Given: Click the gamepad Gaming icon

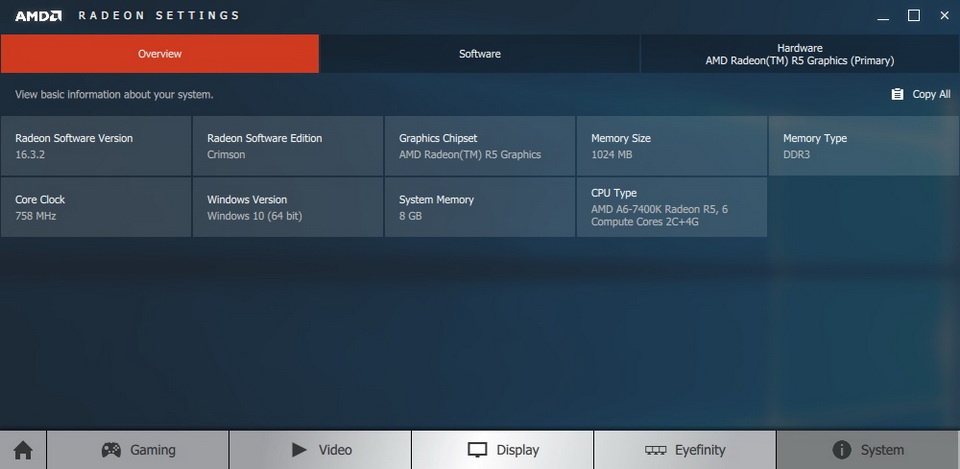Looking at the screenshot, I should click(111, 450).
